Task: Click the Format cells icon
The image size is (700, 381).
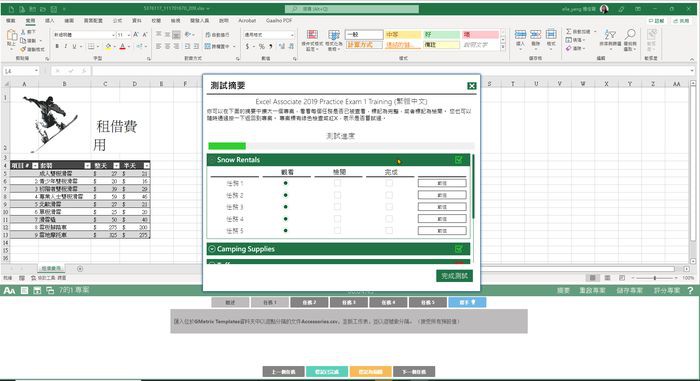Action: pos(551,35)
